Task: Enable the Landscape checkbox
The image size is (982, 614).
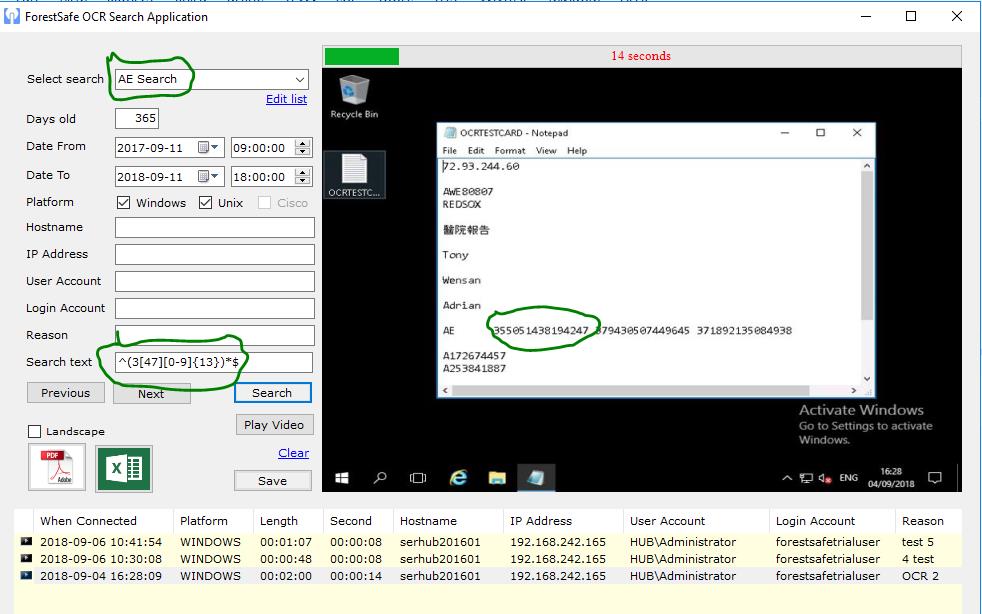Action: click(x=35, y=432)
